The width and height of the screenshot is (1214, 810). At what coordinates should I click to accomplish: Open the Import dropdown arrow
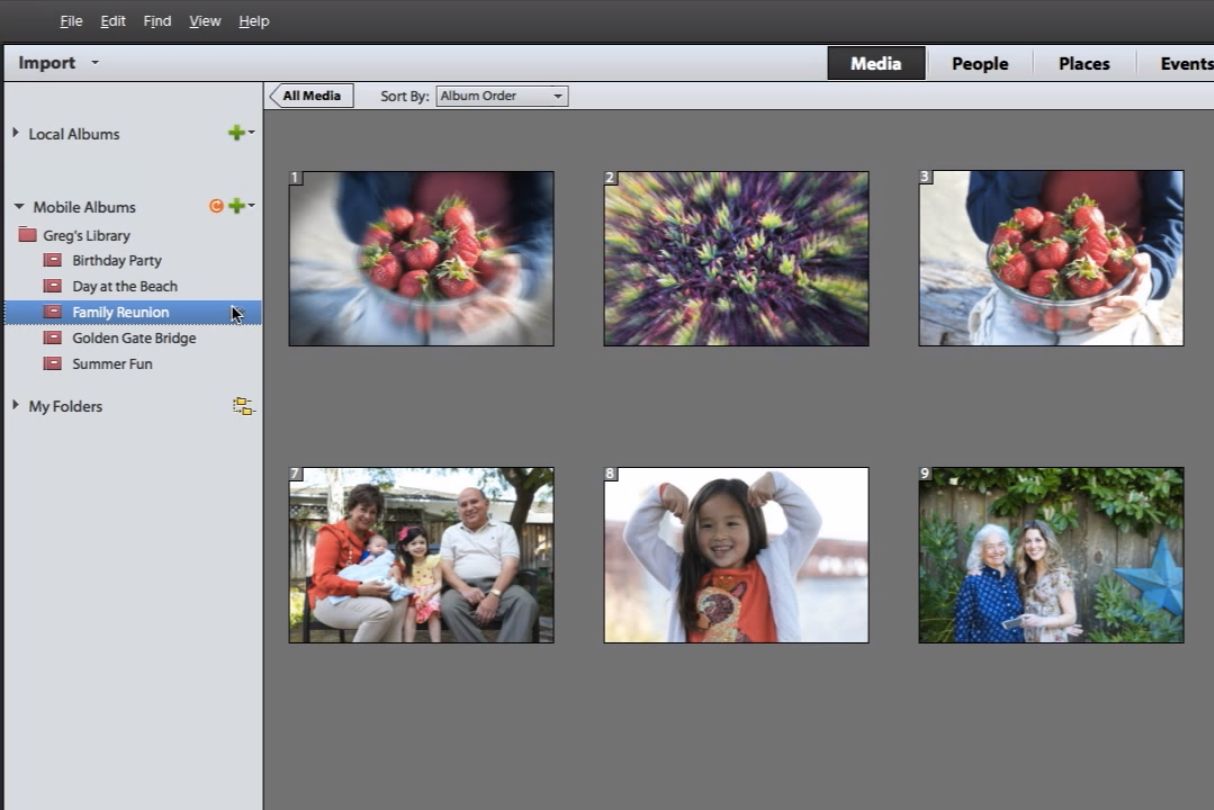[x=95, y=62]
